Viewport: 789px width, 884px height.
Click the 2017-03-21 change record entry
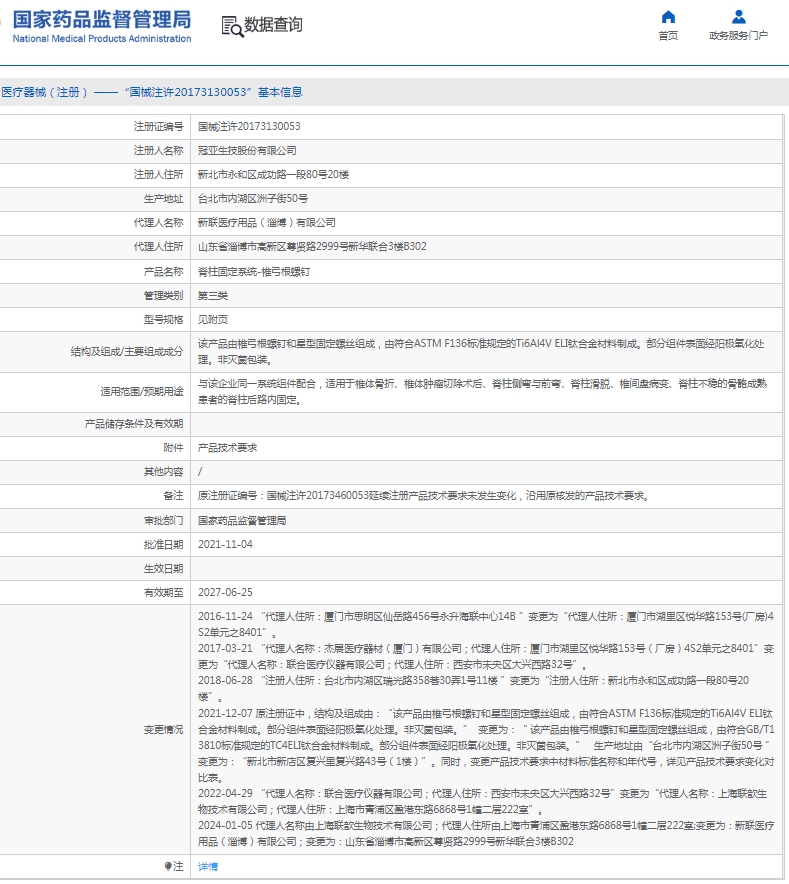point(486,656)
